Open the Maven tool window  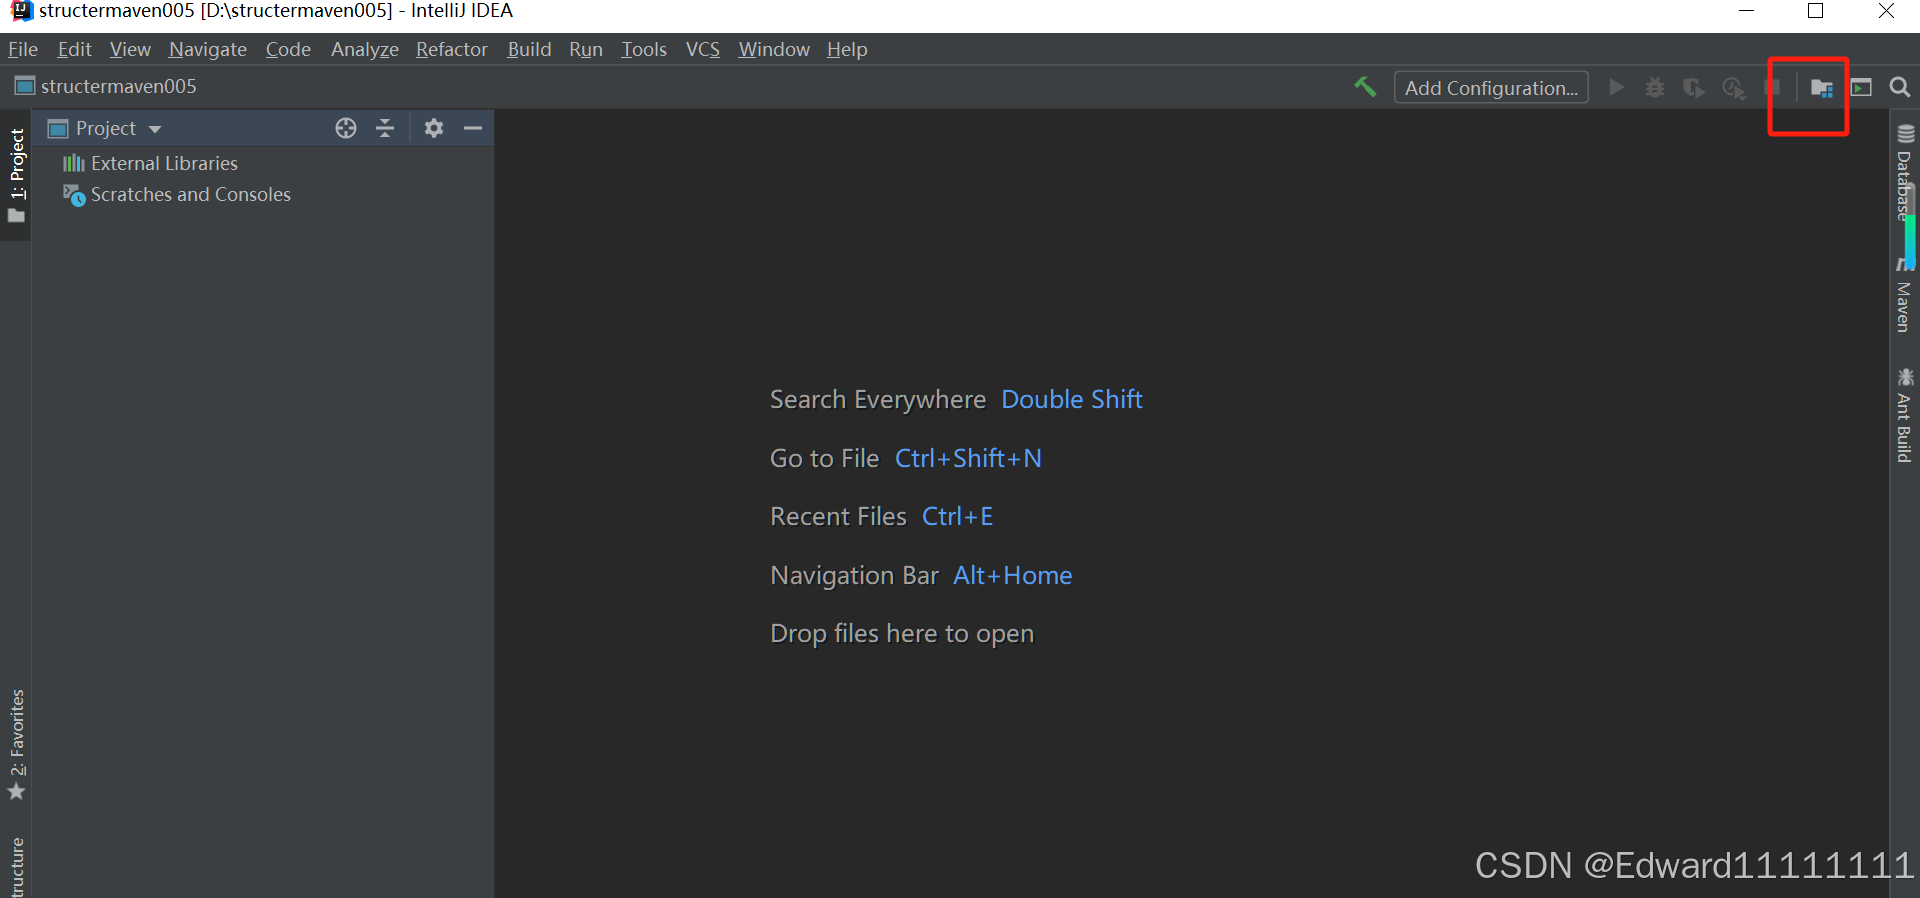(x=1905, y=297)
